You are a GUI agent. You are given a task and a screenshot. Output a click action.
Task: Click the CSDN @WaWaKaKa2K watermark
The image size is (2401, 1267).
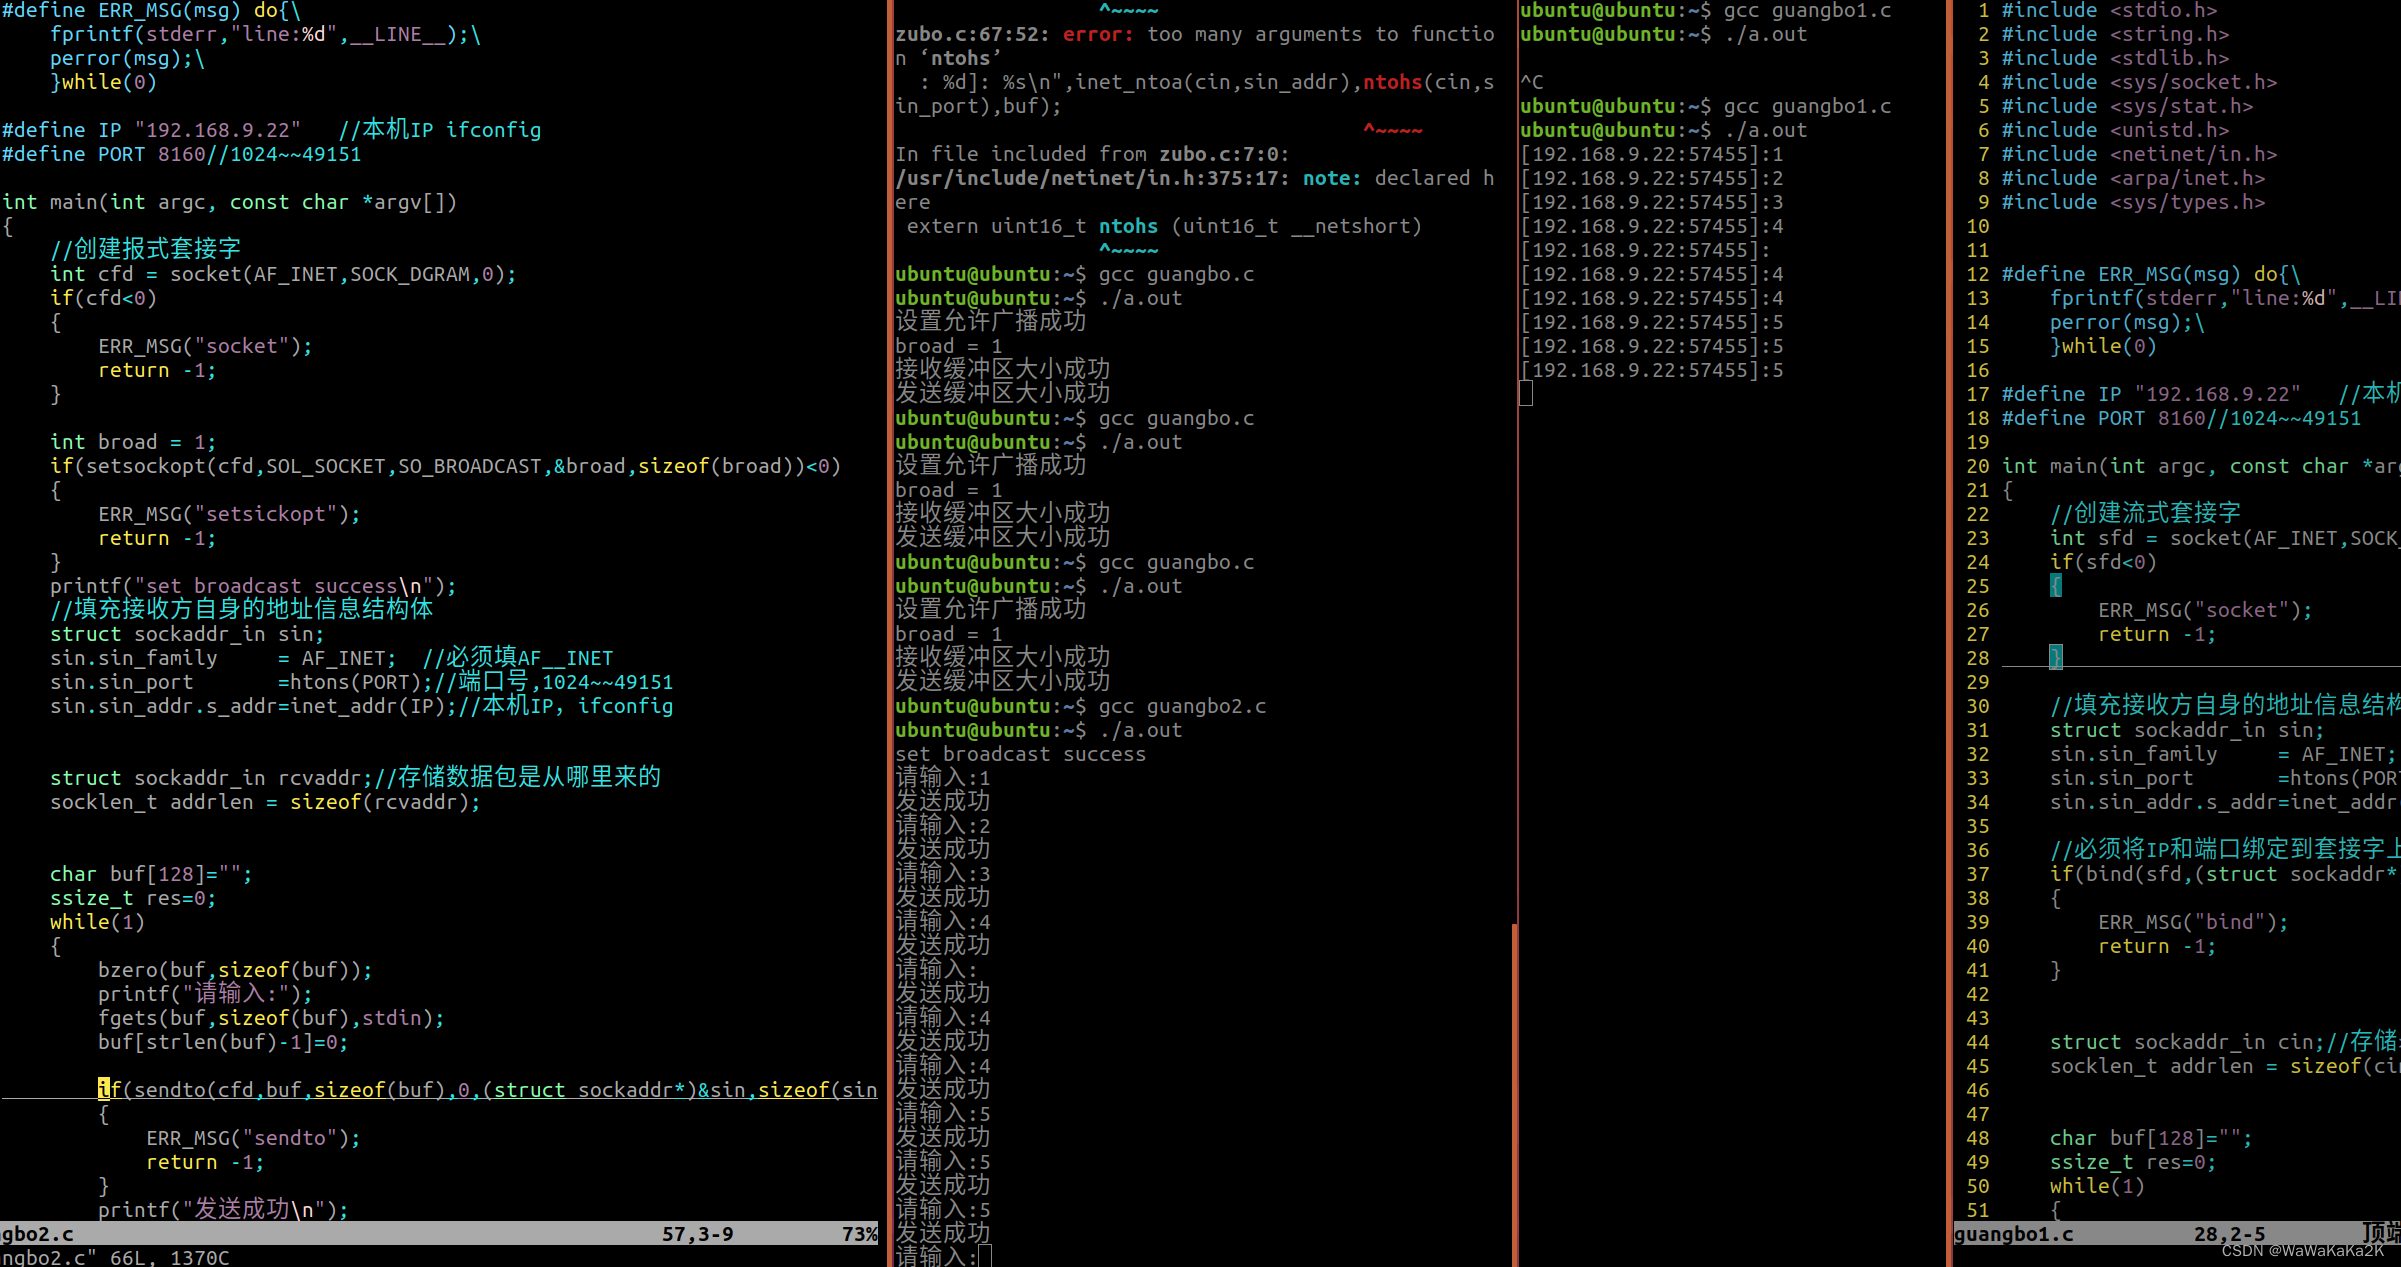pos(2302,1251)
